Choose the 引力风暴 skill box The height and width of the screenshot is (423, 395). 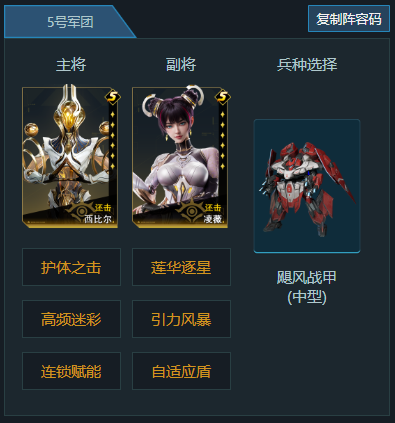[x=181, y=319]
